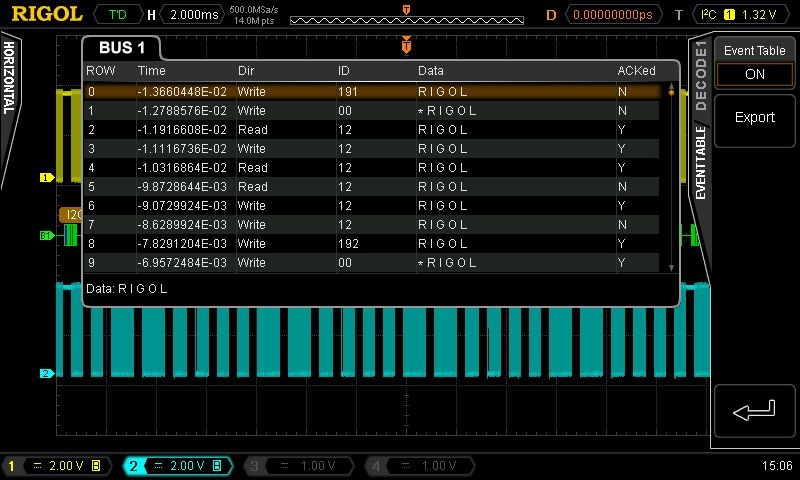Open the DECODE1 EVENTTABLE side tab

coord(701,120)
